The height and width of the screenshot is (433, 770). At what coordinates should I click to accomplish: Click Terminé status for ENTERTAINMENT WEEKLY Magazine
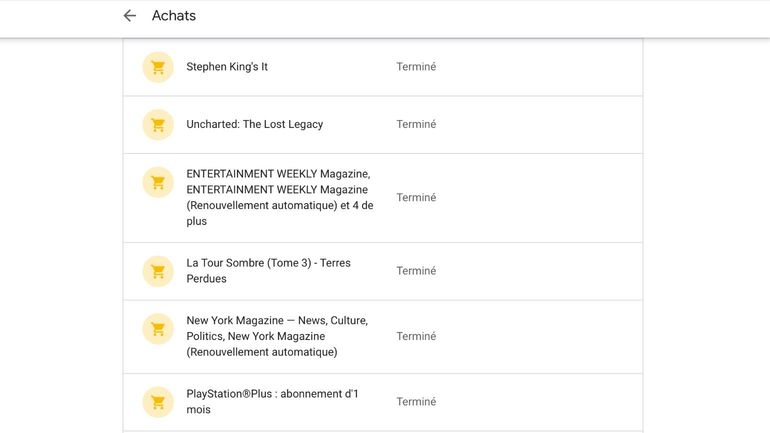tap(416, 197)
